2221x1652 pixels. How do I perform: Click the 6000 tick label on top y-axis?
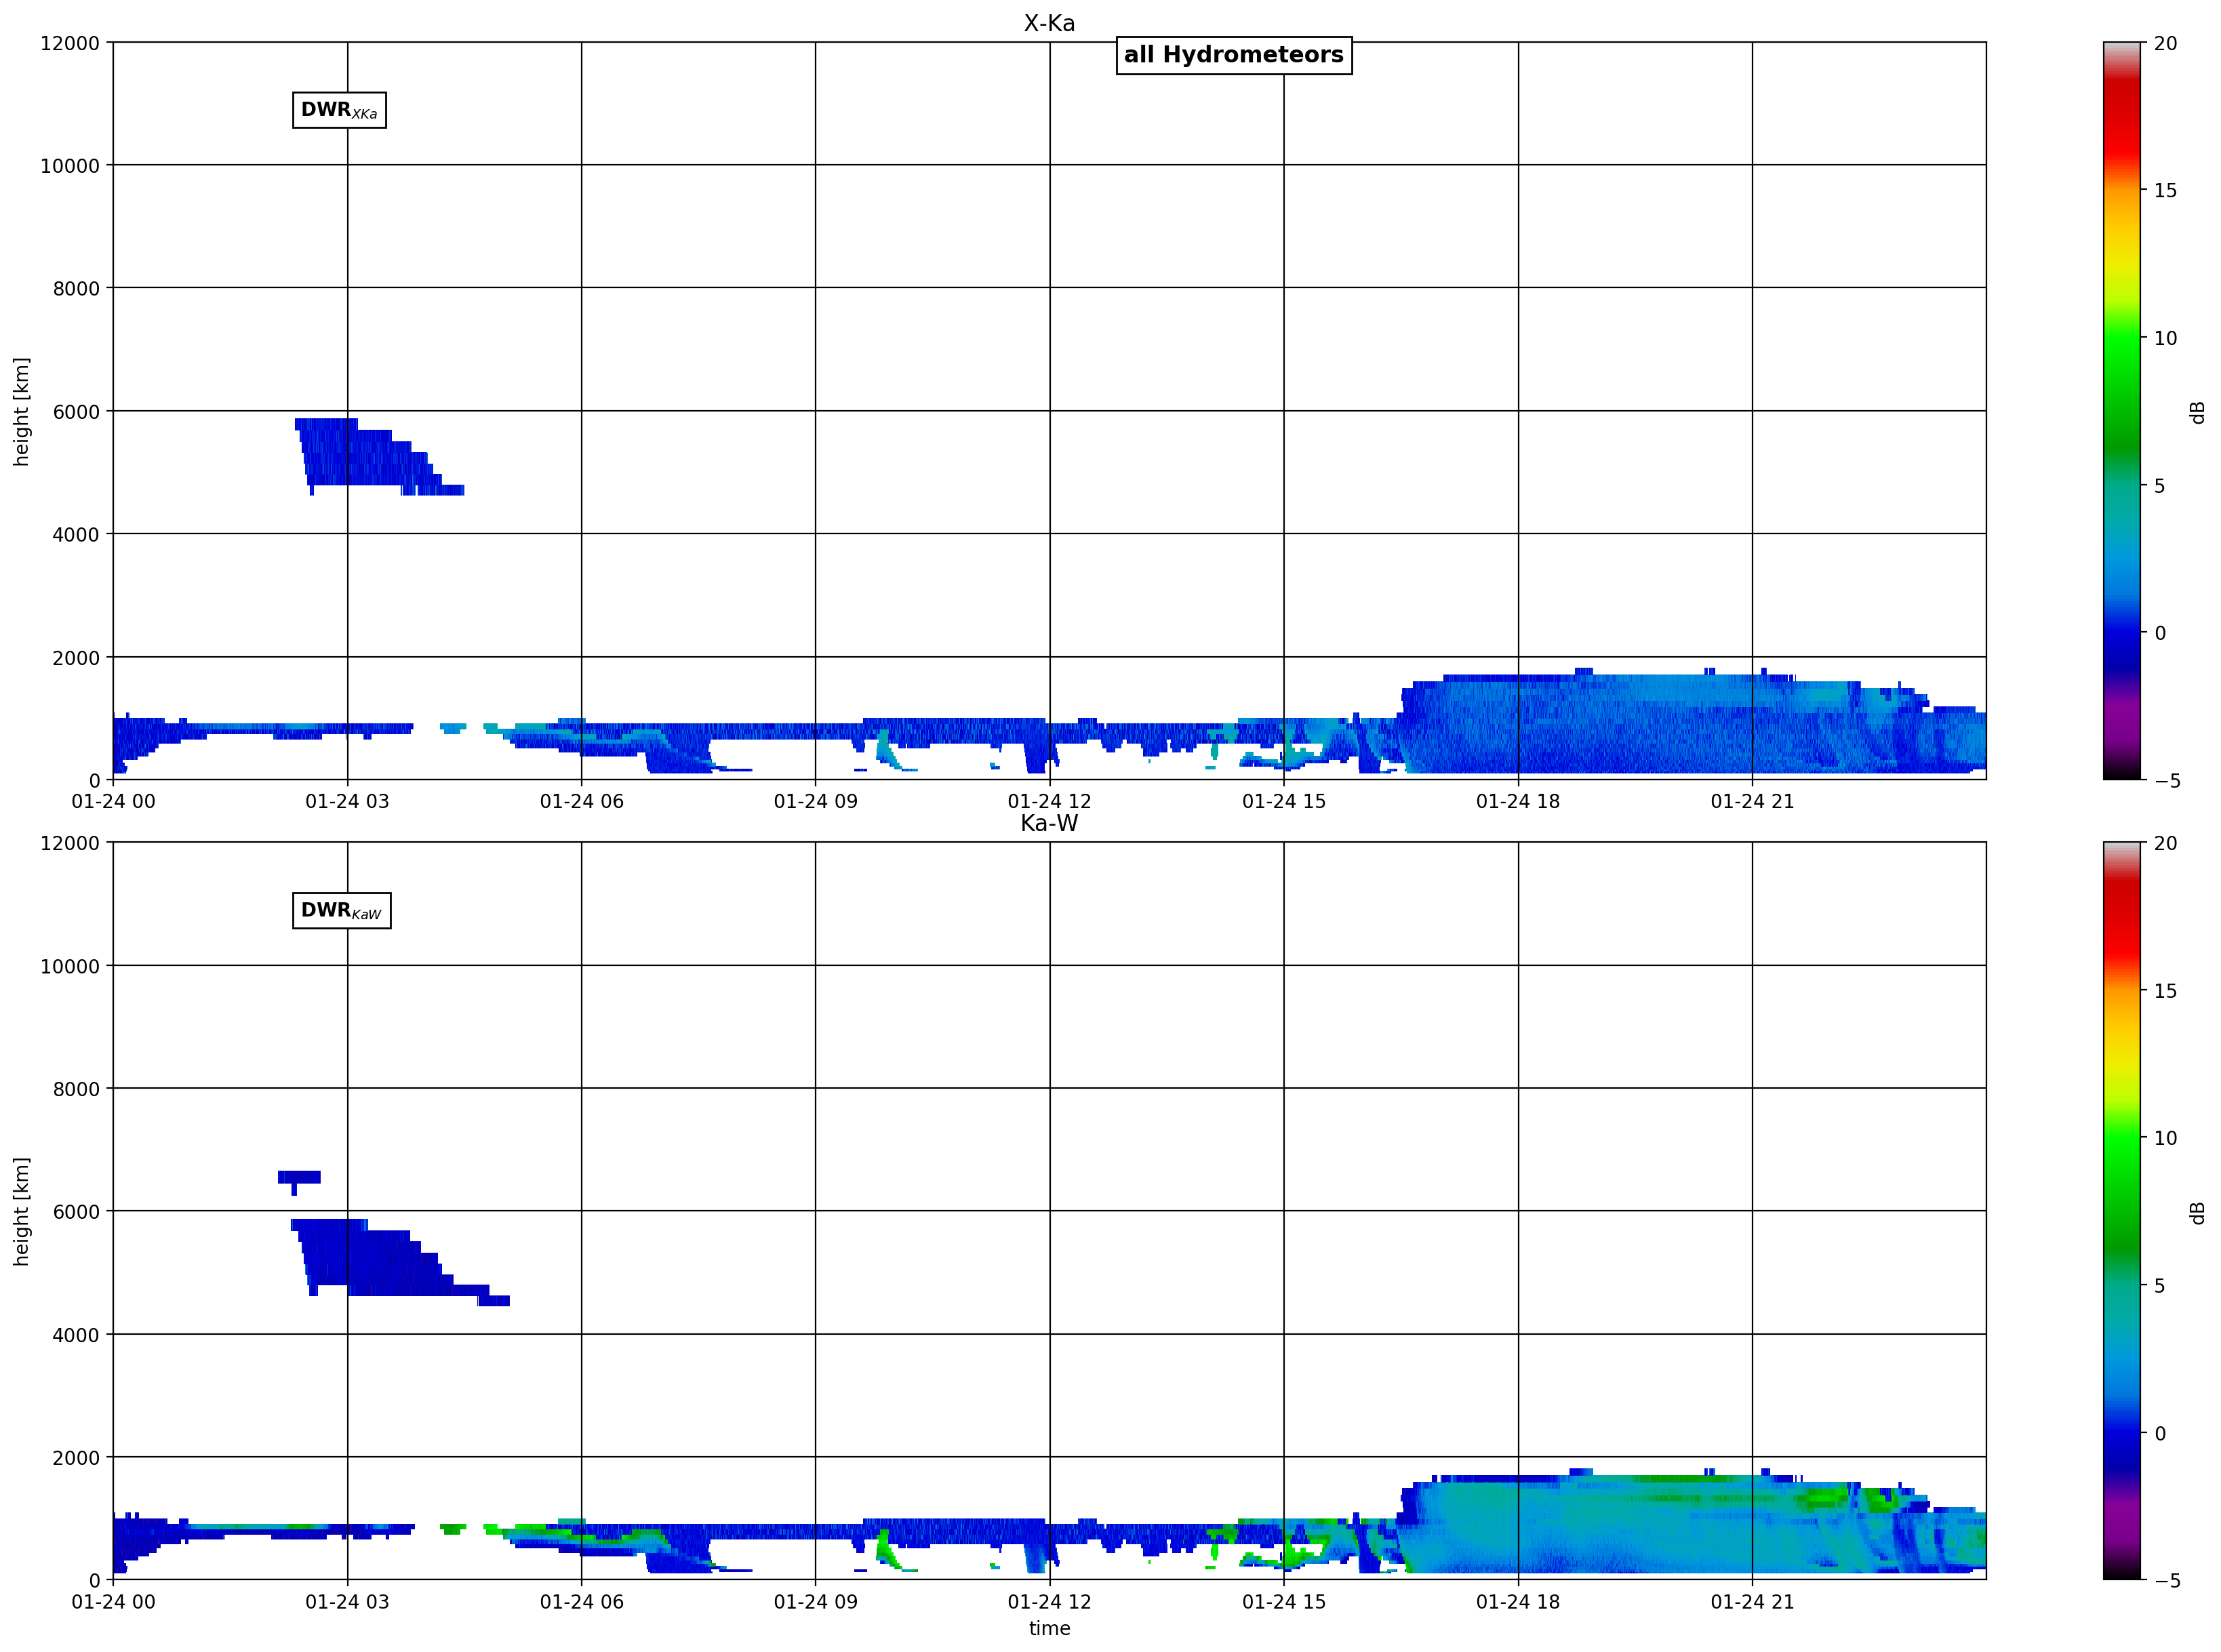[x=77, y=412]
